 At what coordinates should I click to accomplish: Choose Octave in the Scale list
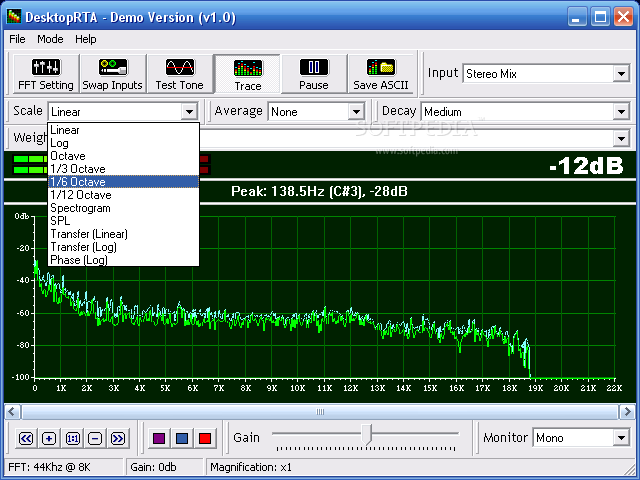coord(123,156)
